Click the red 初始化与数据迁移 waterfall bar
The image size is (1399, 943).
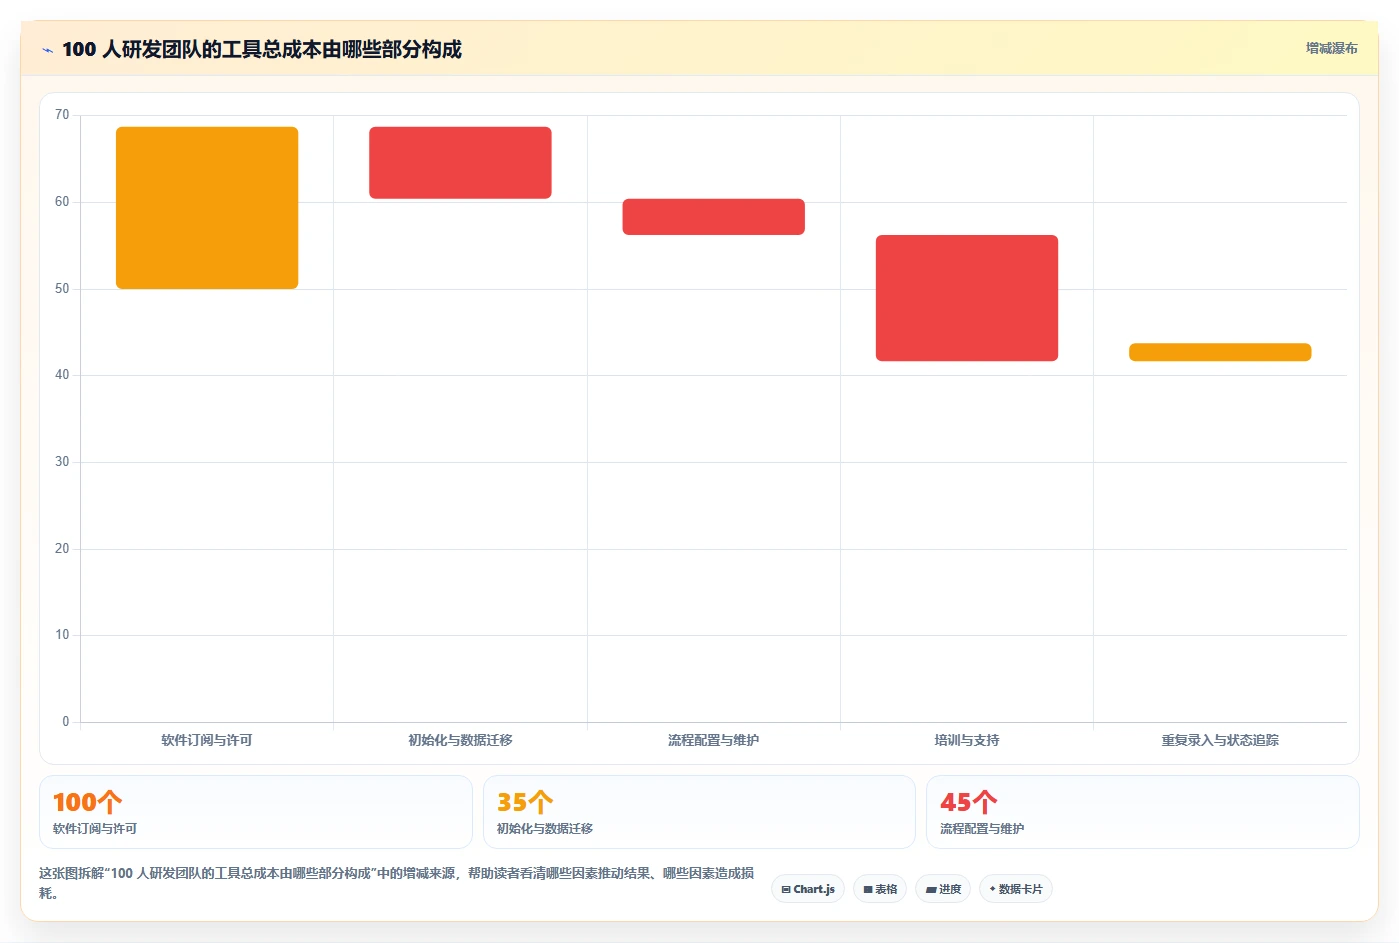point(460,163)
